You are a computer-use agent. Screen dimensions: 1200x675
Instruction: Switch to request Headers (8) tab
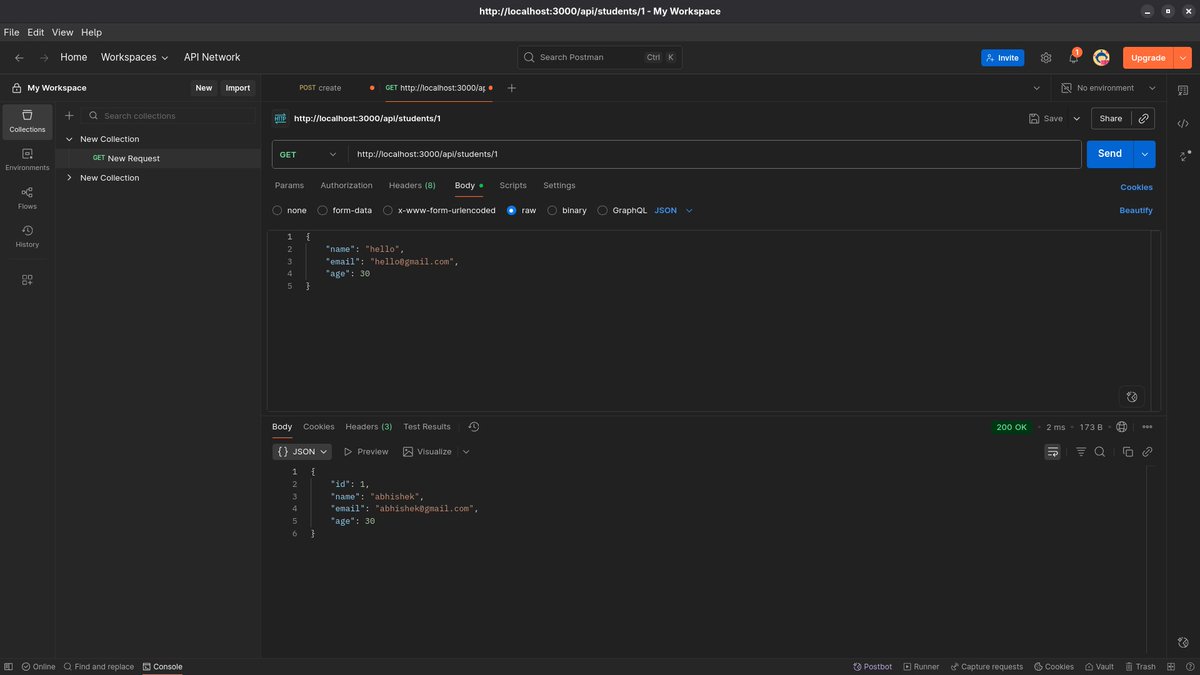(x=412, y=186)
